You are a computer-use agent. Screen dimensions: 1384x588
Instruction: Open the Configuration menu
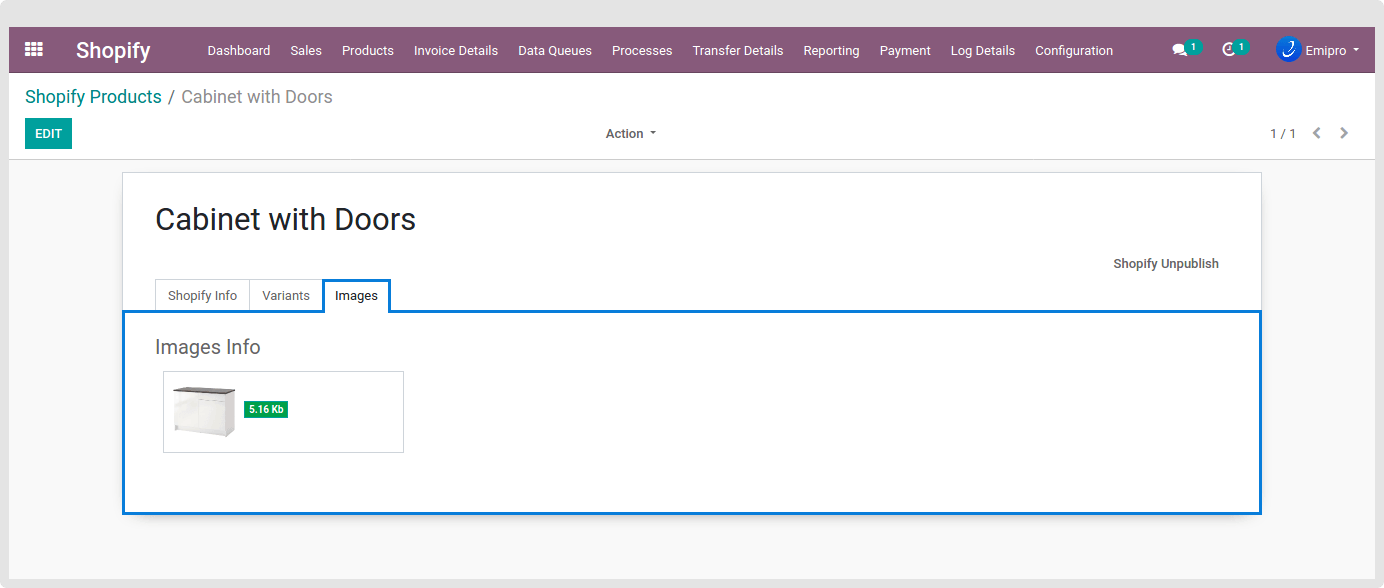click(1073, 50)
